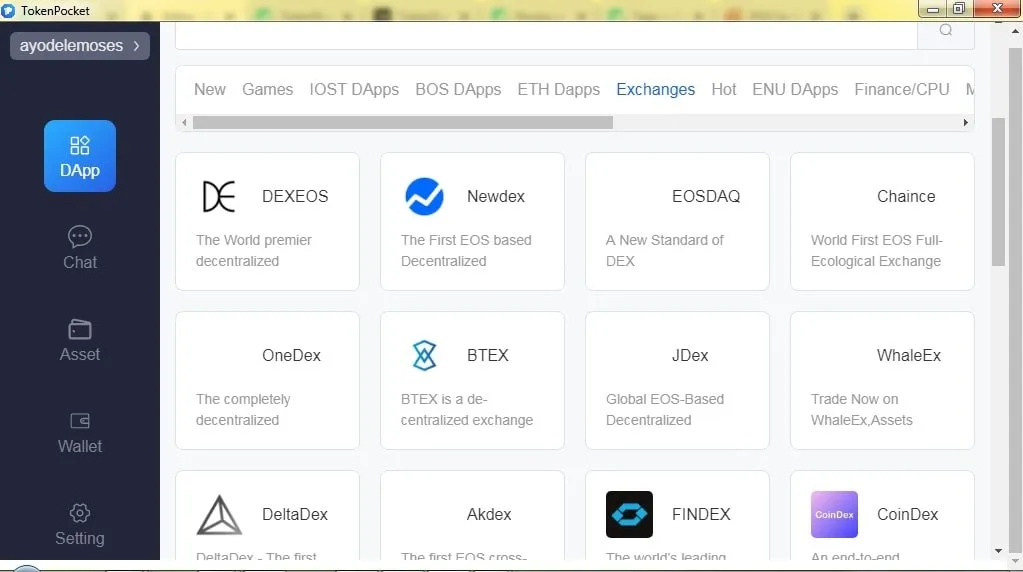Click 'The completely decentralized' description

tap(243, 410)
